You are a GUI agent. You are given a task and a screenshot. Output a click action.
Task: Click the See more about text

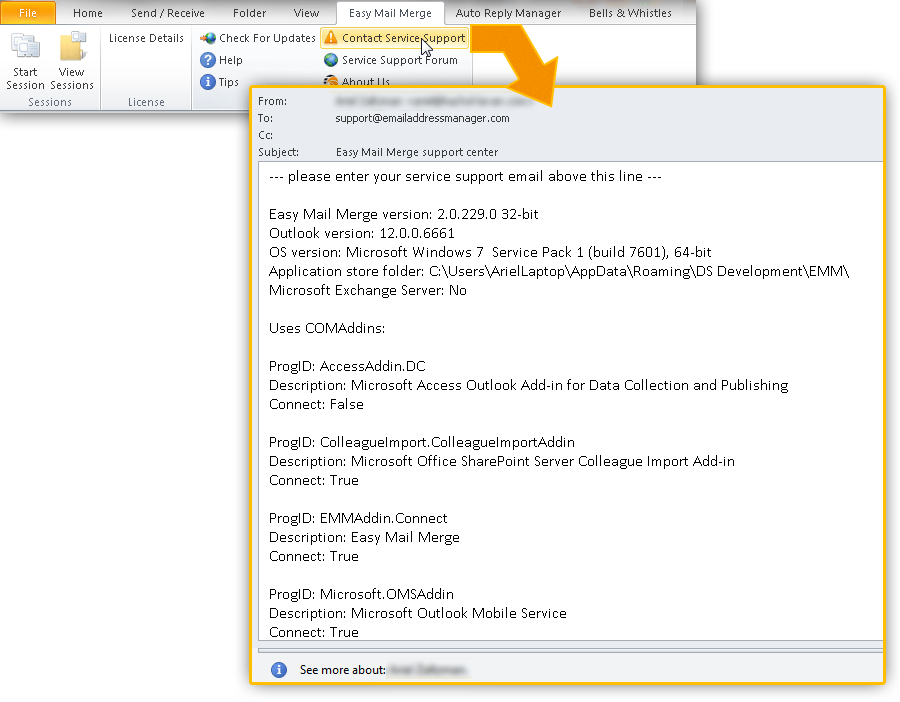pyautogui.click(x=343, y=670)
